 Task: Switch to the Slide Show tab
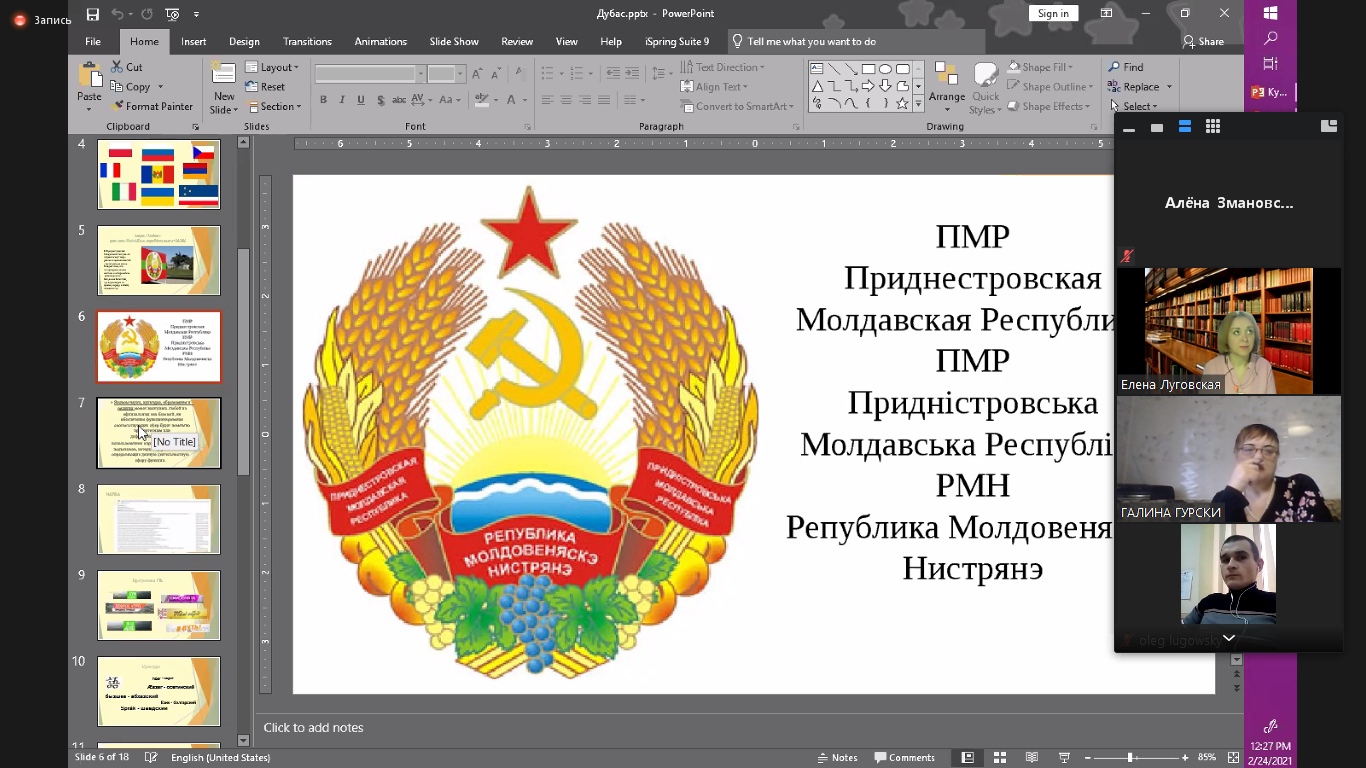(454, 42)
